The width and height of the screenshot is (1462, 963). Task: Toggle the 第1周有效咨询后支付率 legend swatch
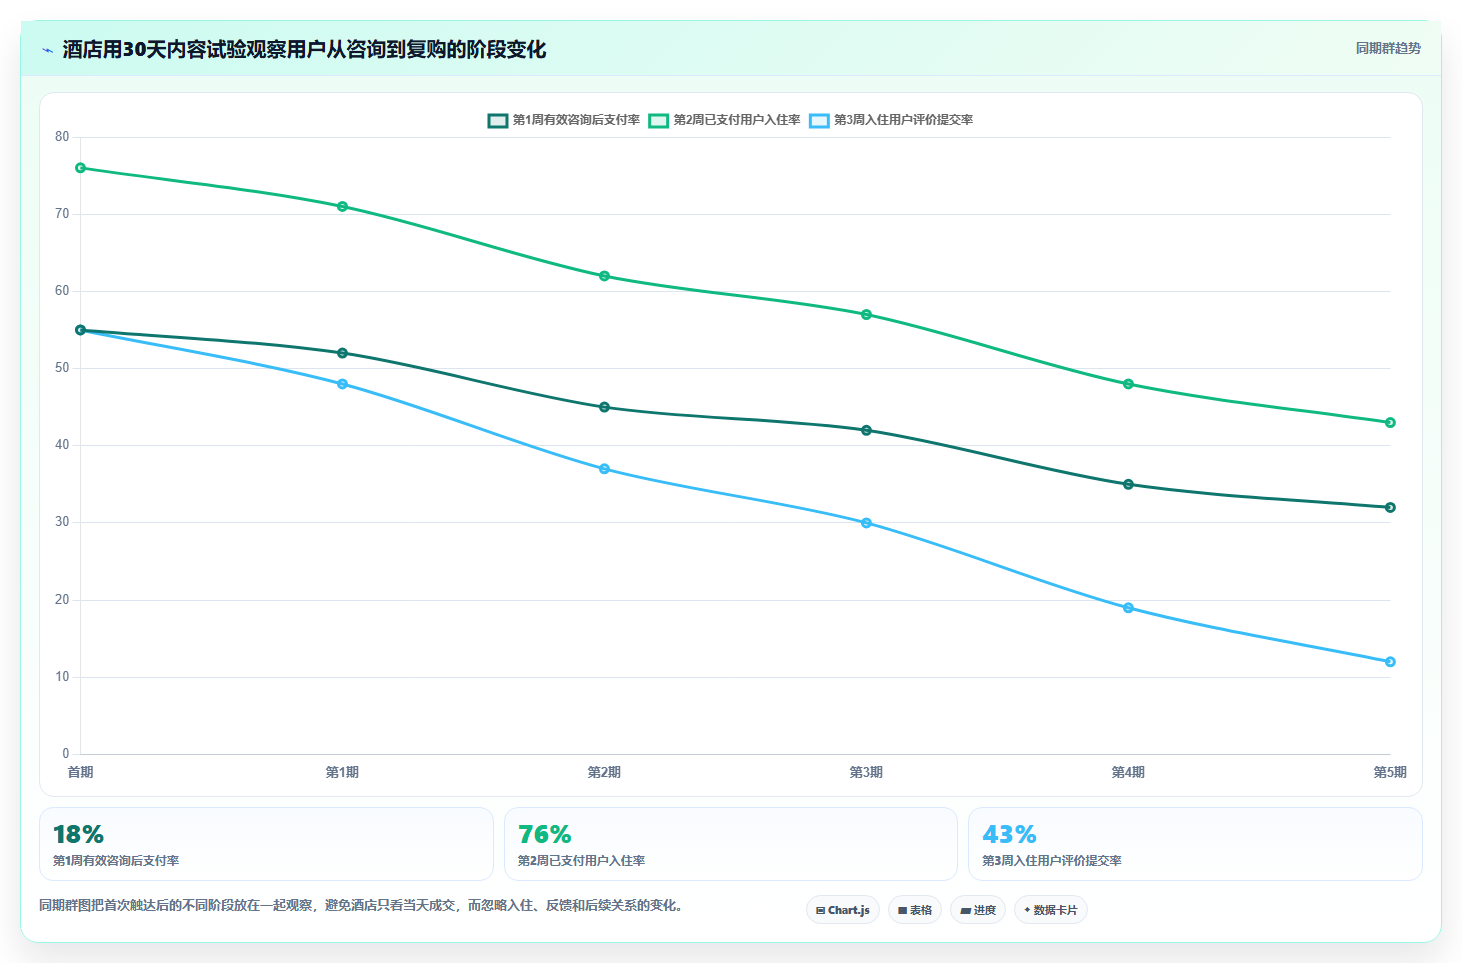[x=498, y=120]
